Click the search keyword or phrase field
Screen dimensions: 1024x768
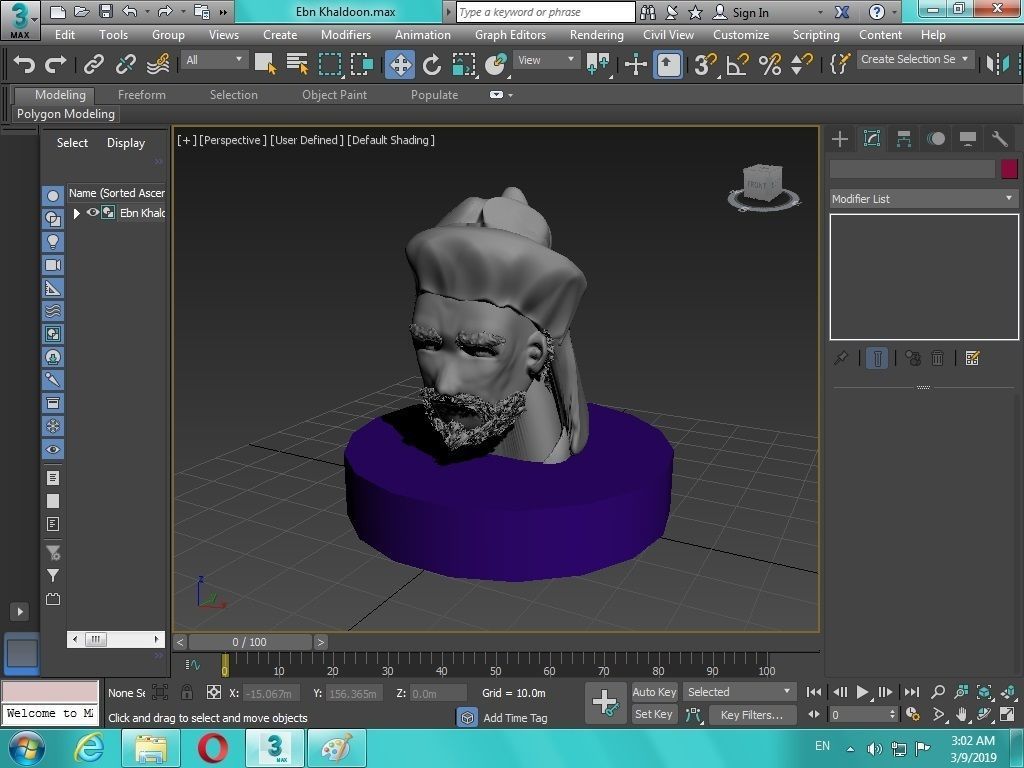pyautogui.click(x=545, y=12)
